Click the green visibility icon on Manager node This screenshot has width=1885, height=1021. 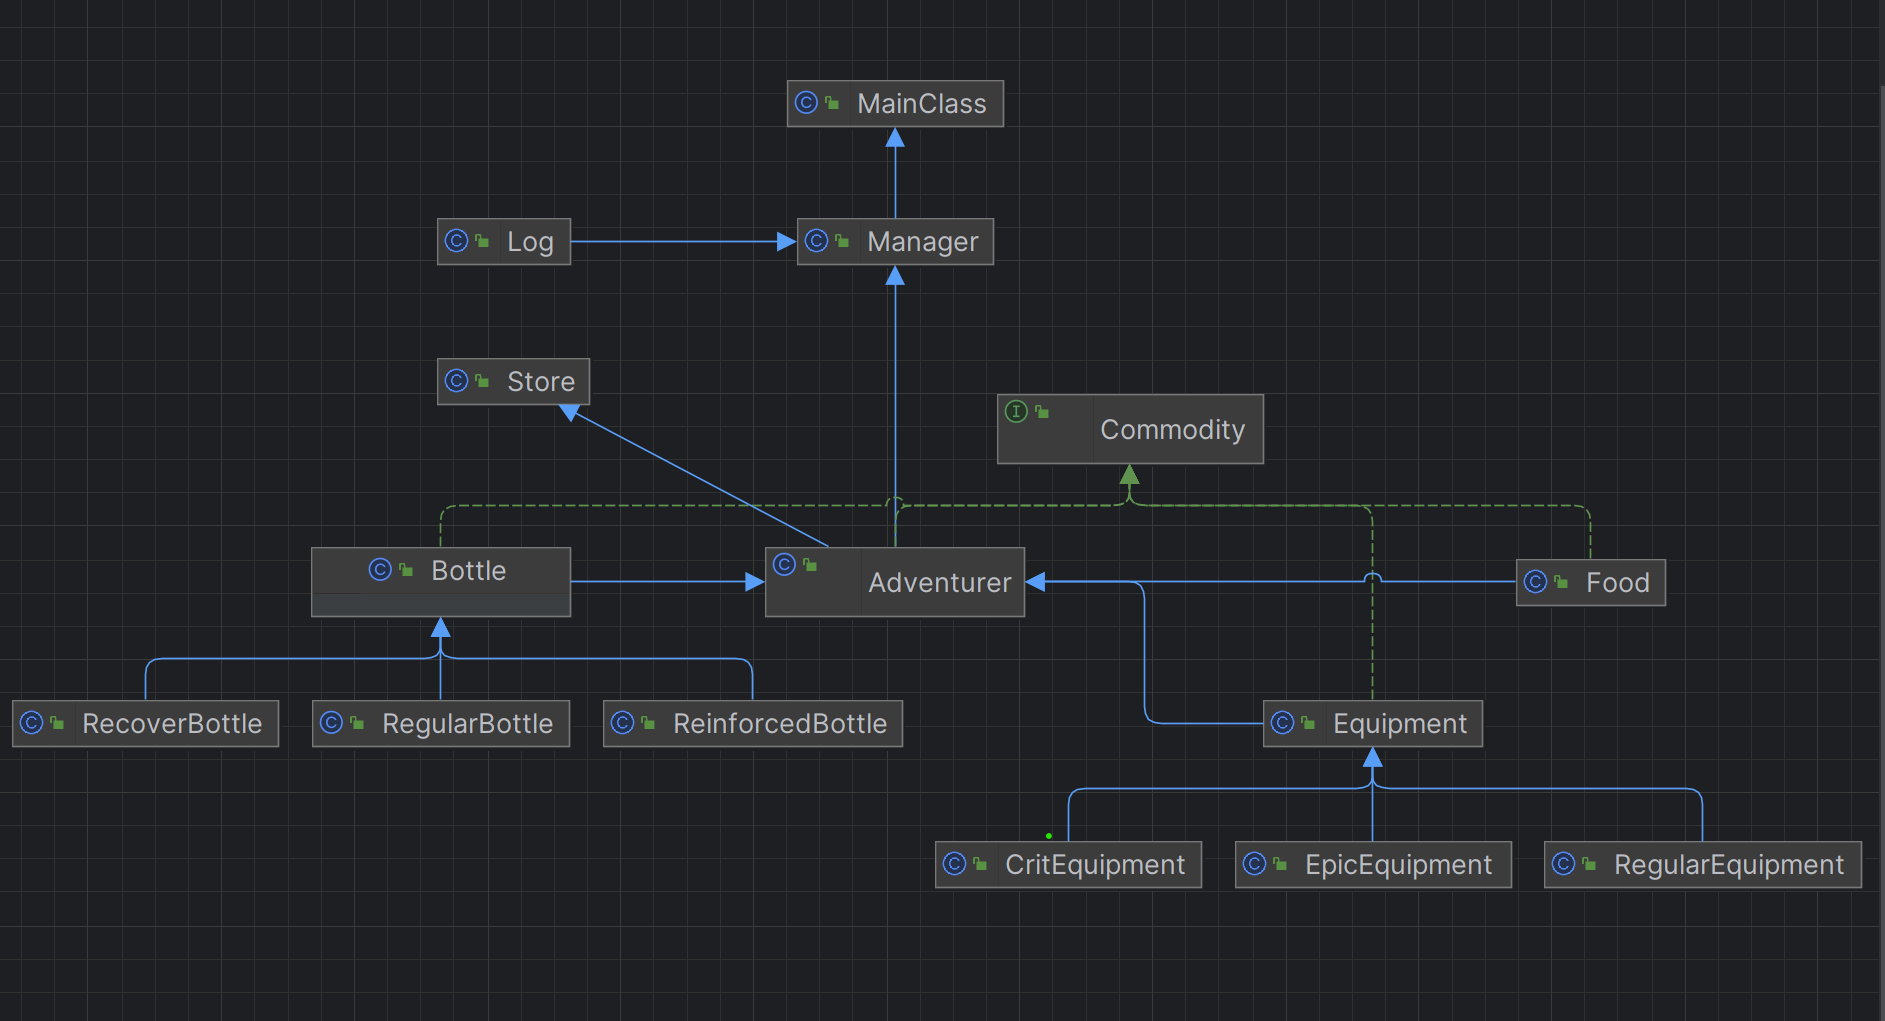pos(842,242)
